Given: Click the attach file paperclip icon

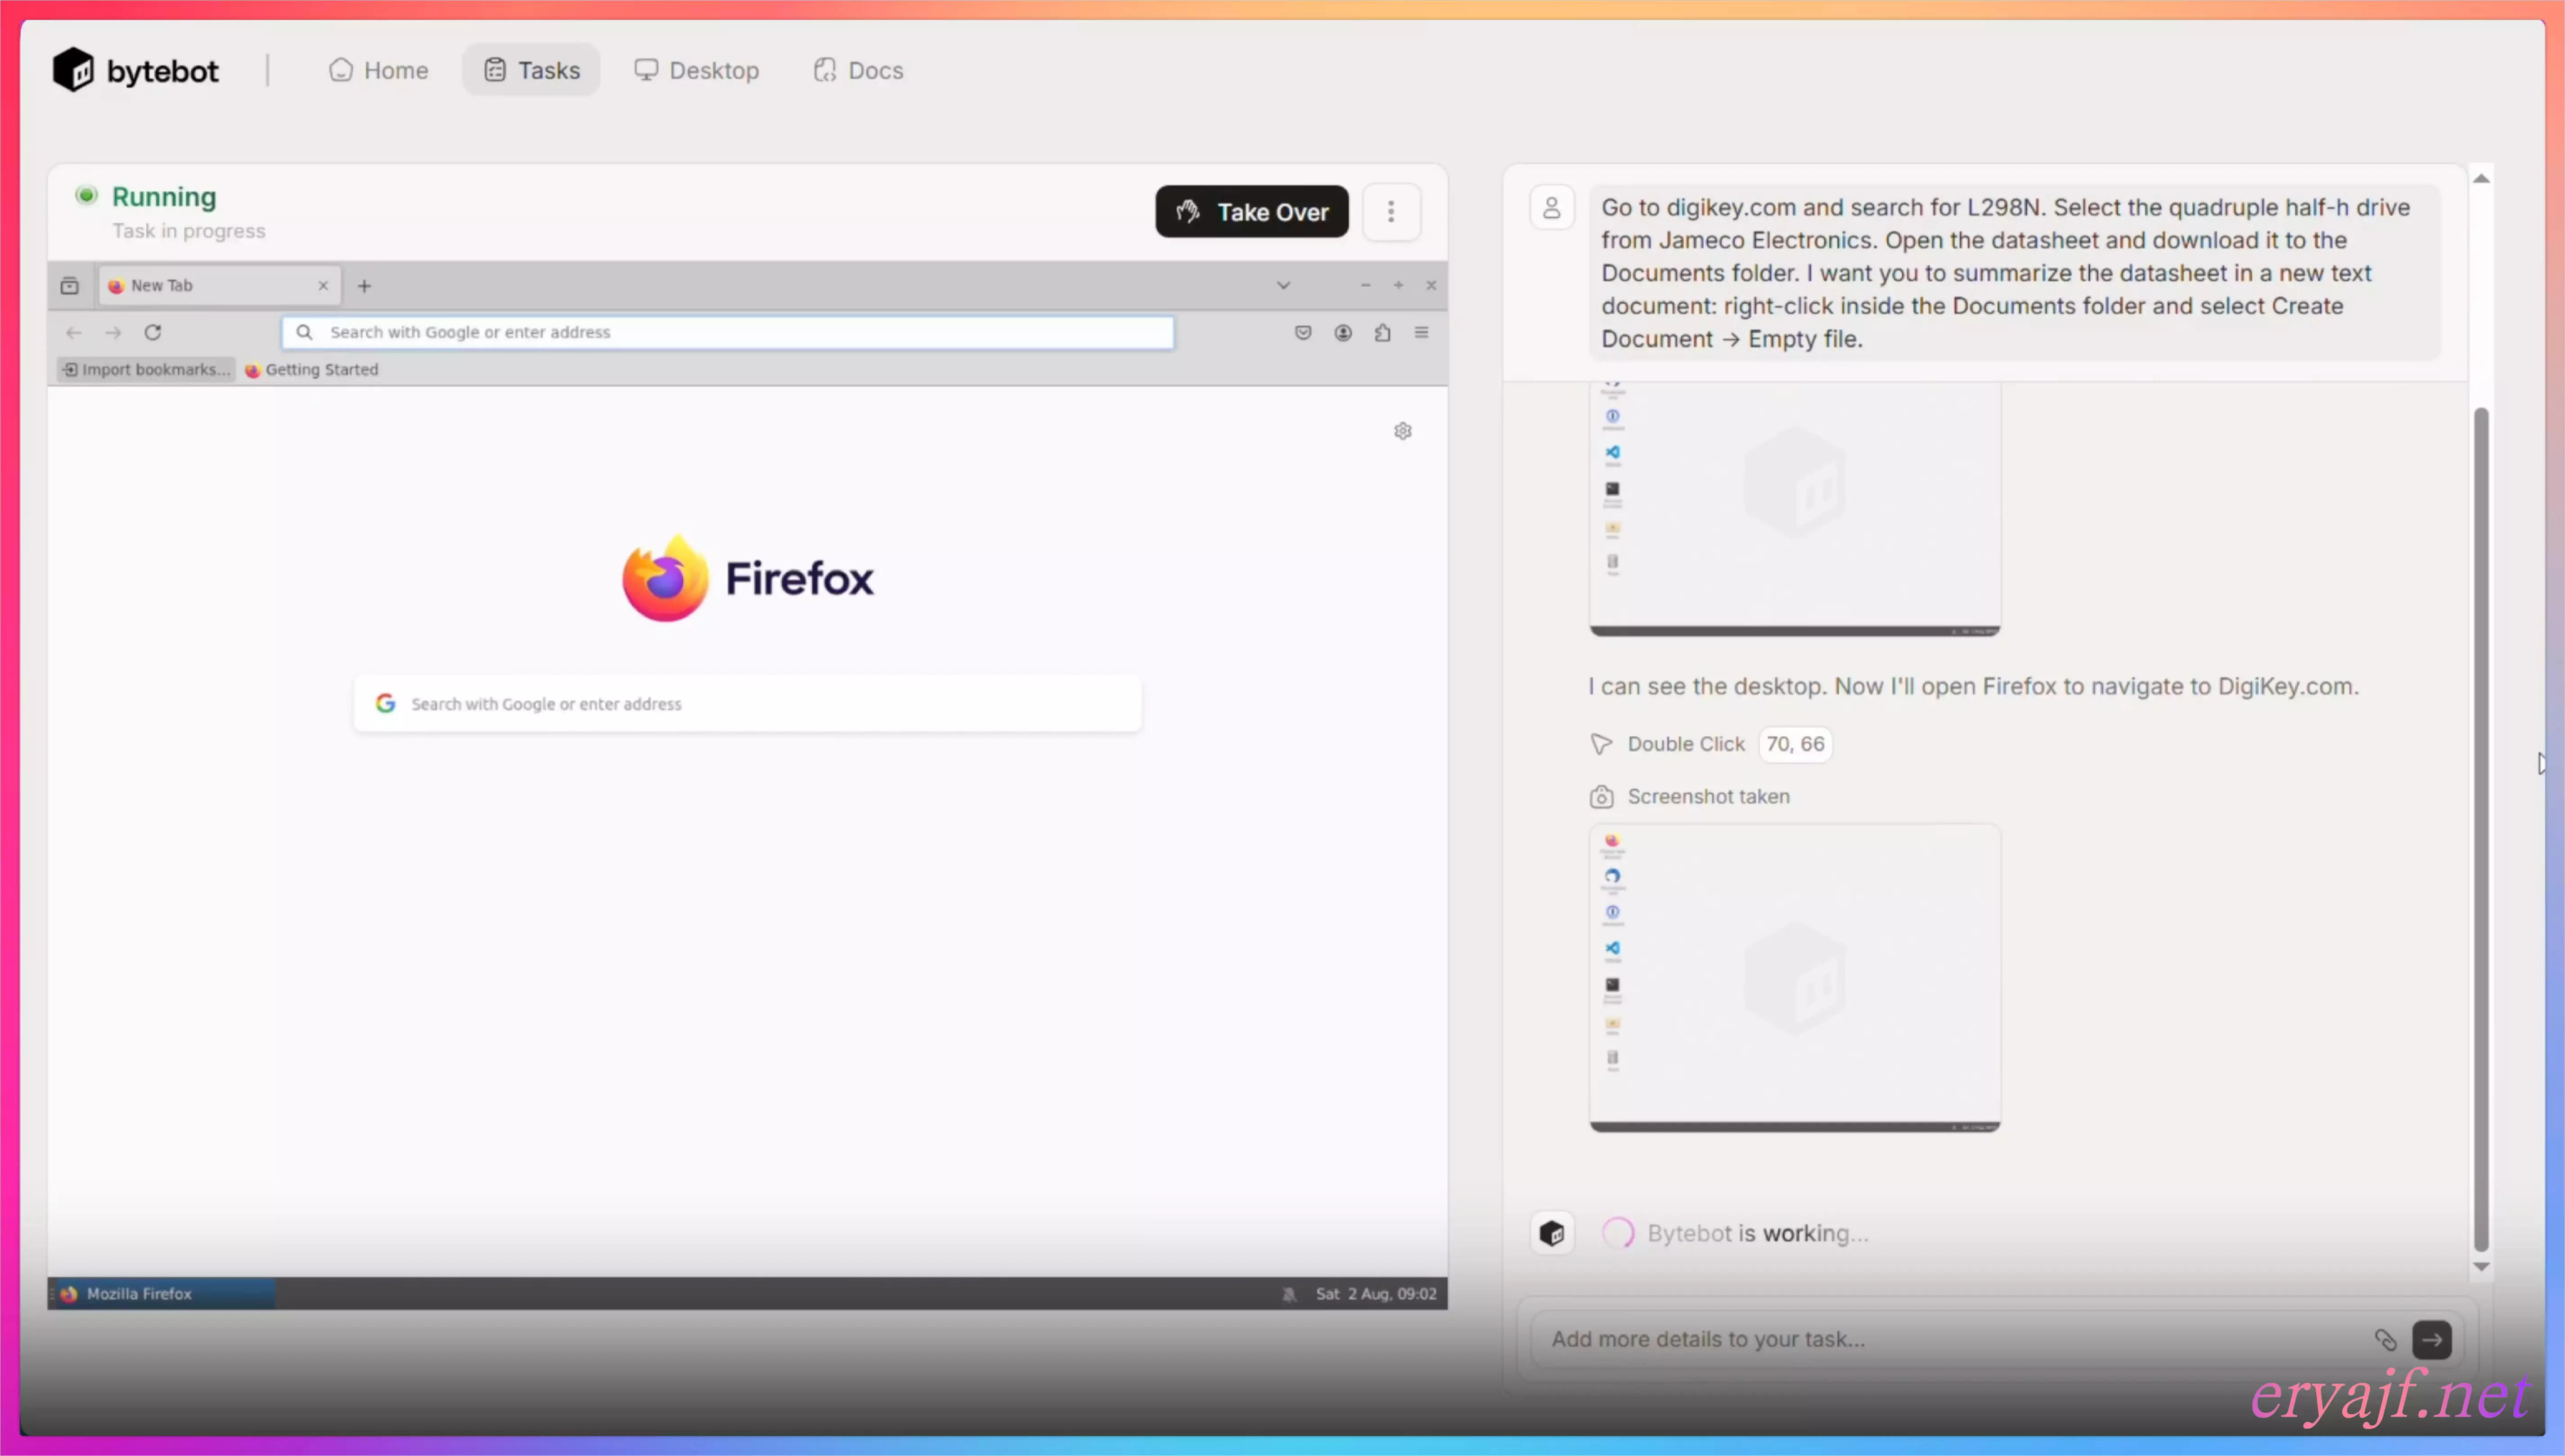Looking at the screenshot, I should (2385, 1340).
